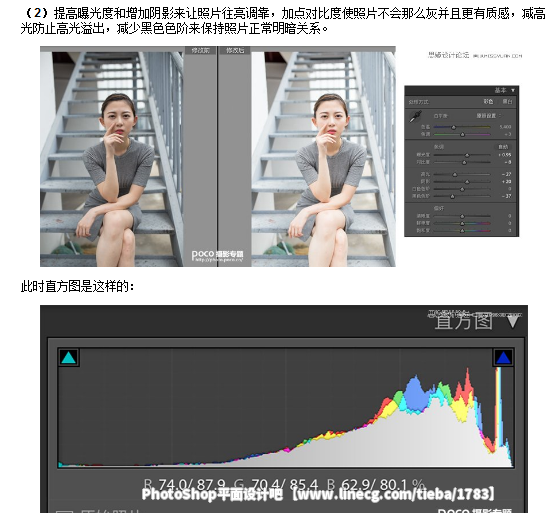Click the 曝光度 exposure slider handle
550x513 pixels.
(467, 155)
